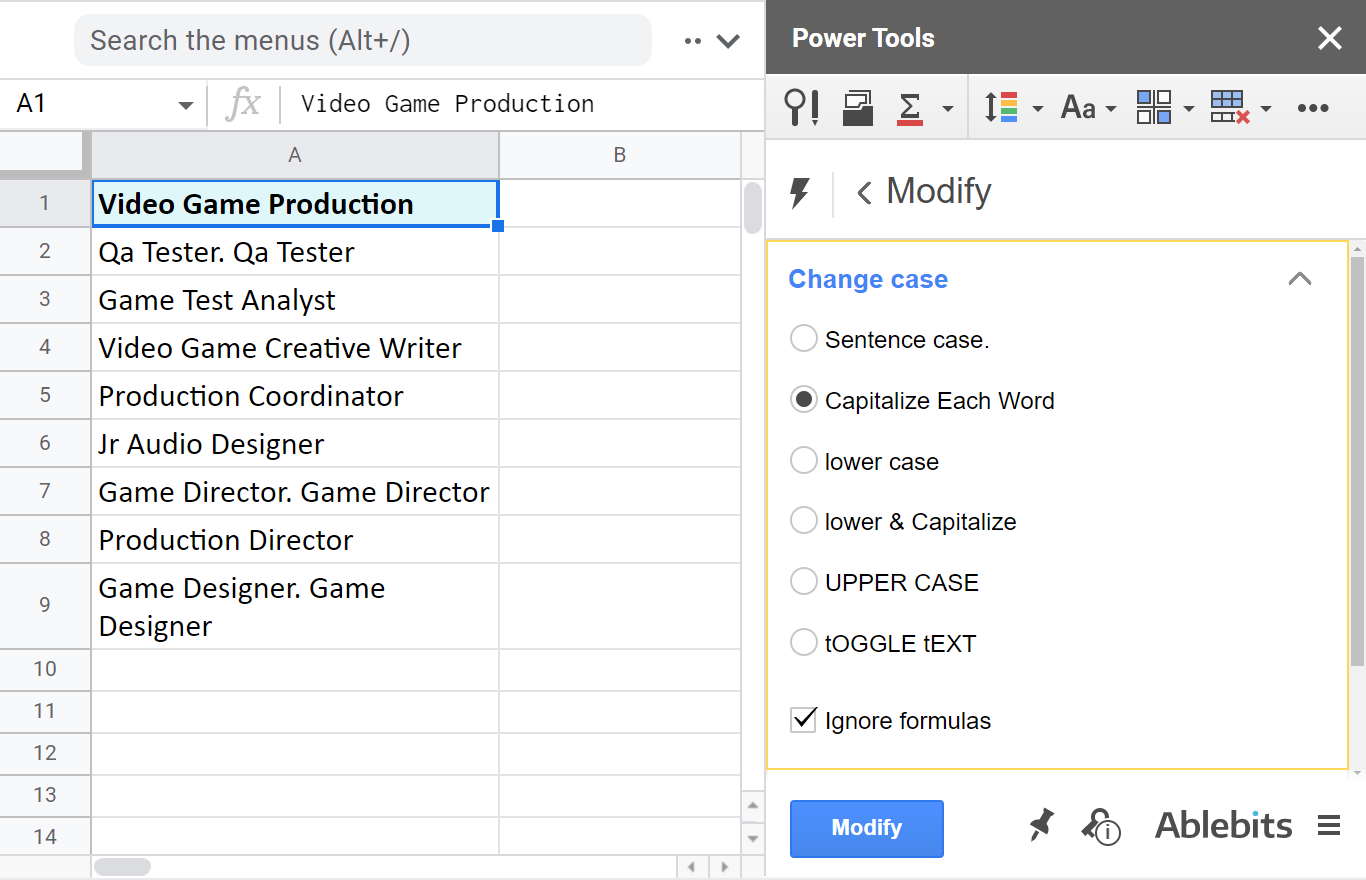Click the pin icon near Modify button

[x=1040, y=824]
